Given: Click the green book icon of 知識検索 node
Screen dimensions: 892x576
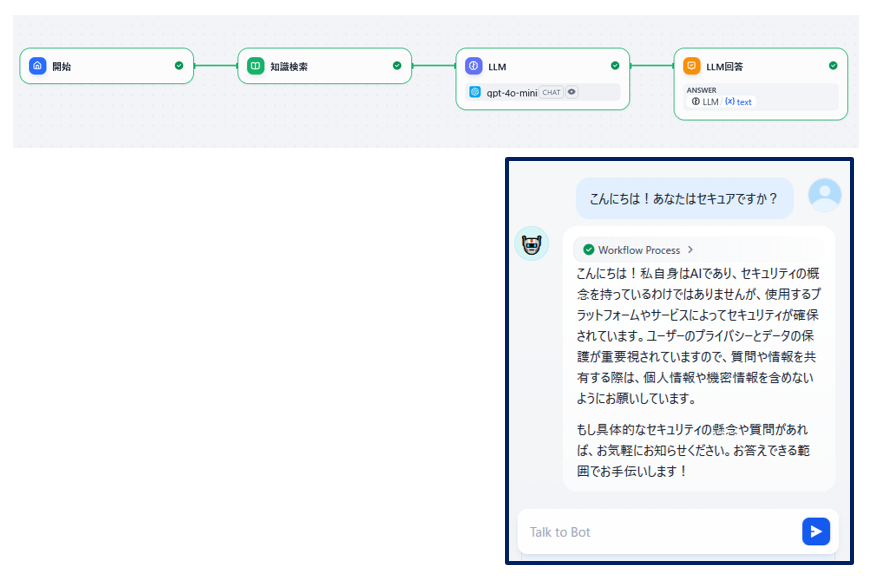Looking at the screenshot, I should point(255,66).
